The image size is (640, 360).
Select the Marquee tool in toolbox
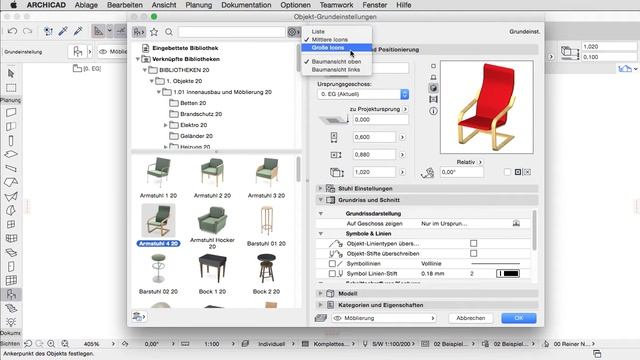coord(11,88)
